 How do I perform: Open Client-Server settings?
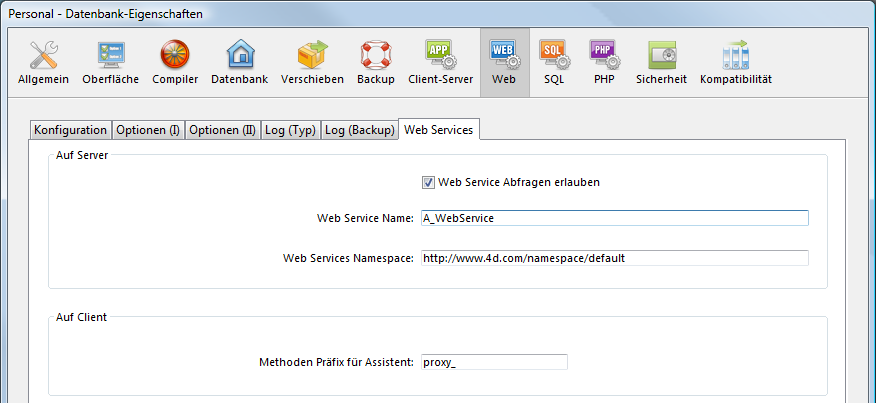(x=440, y=62)
